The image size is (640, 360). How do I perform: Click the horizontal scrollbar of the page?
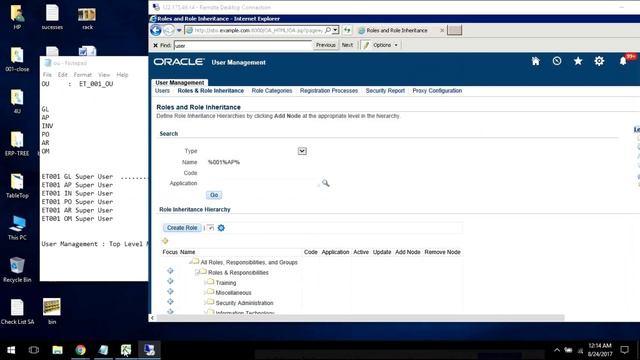[360, 318]
